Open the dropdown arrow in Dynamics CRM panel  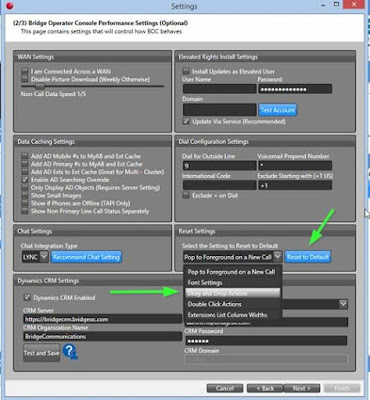click(x=343, y=304)
